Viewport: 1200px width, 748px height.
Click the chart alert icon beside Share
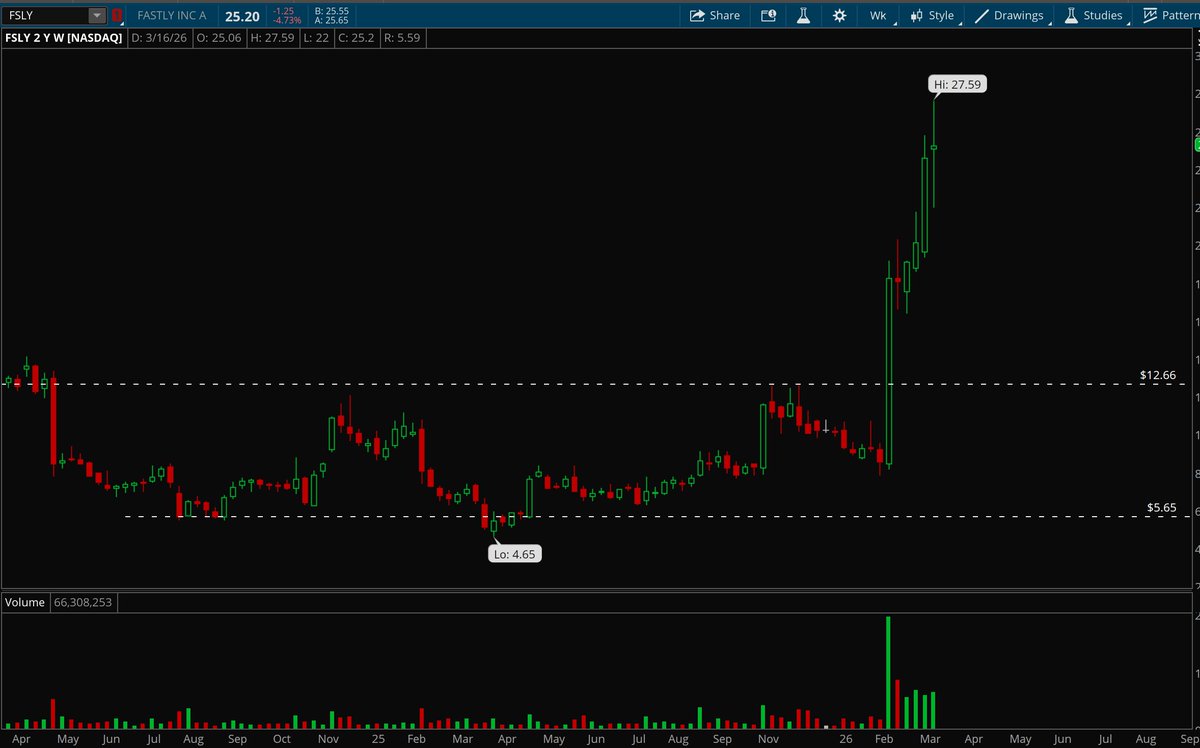point(768,15)
